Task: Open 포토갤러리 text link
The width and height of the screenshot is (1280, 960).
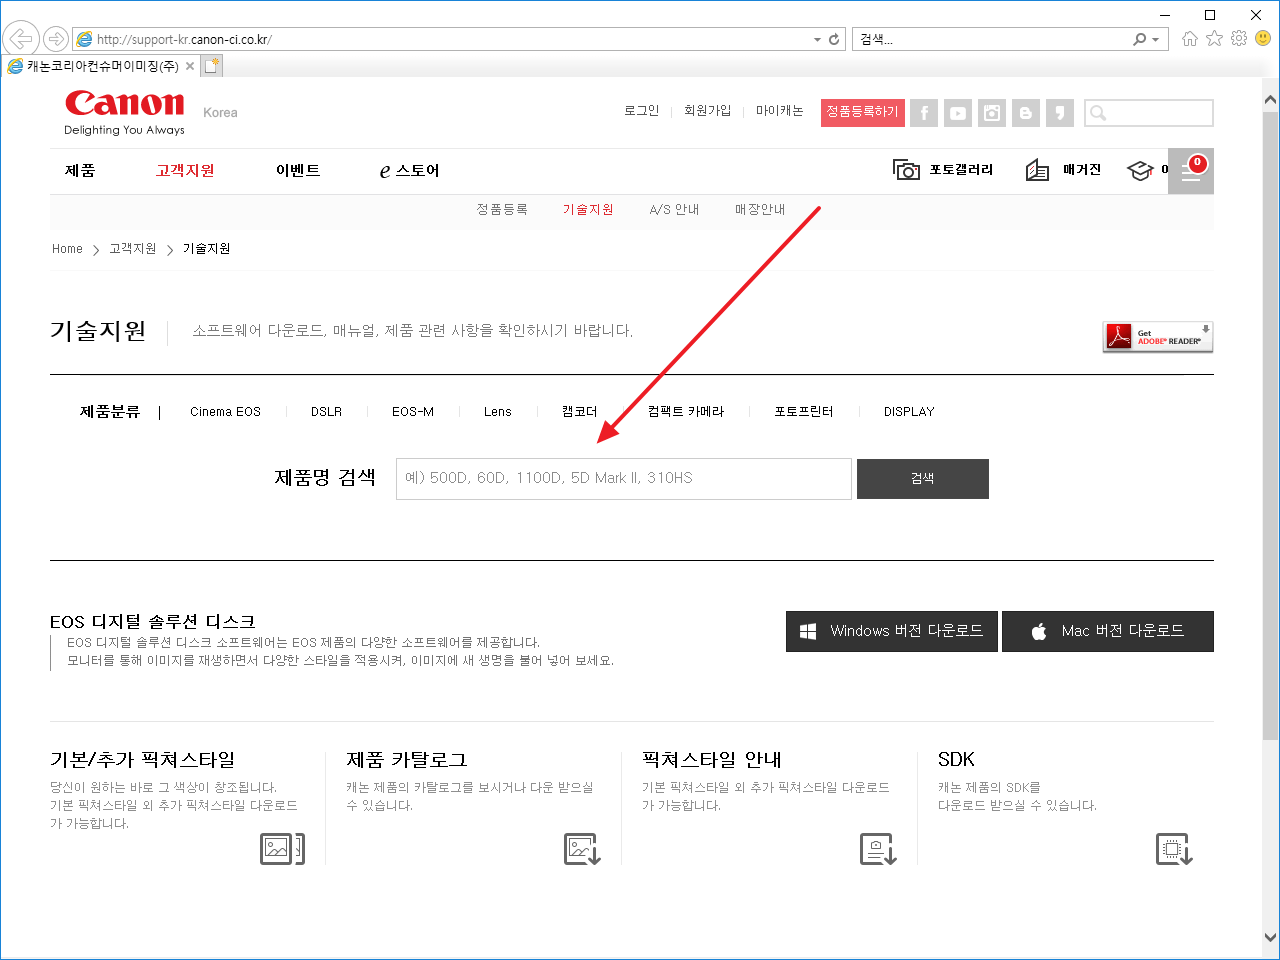Action: (x=961, y=170)
